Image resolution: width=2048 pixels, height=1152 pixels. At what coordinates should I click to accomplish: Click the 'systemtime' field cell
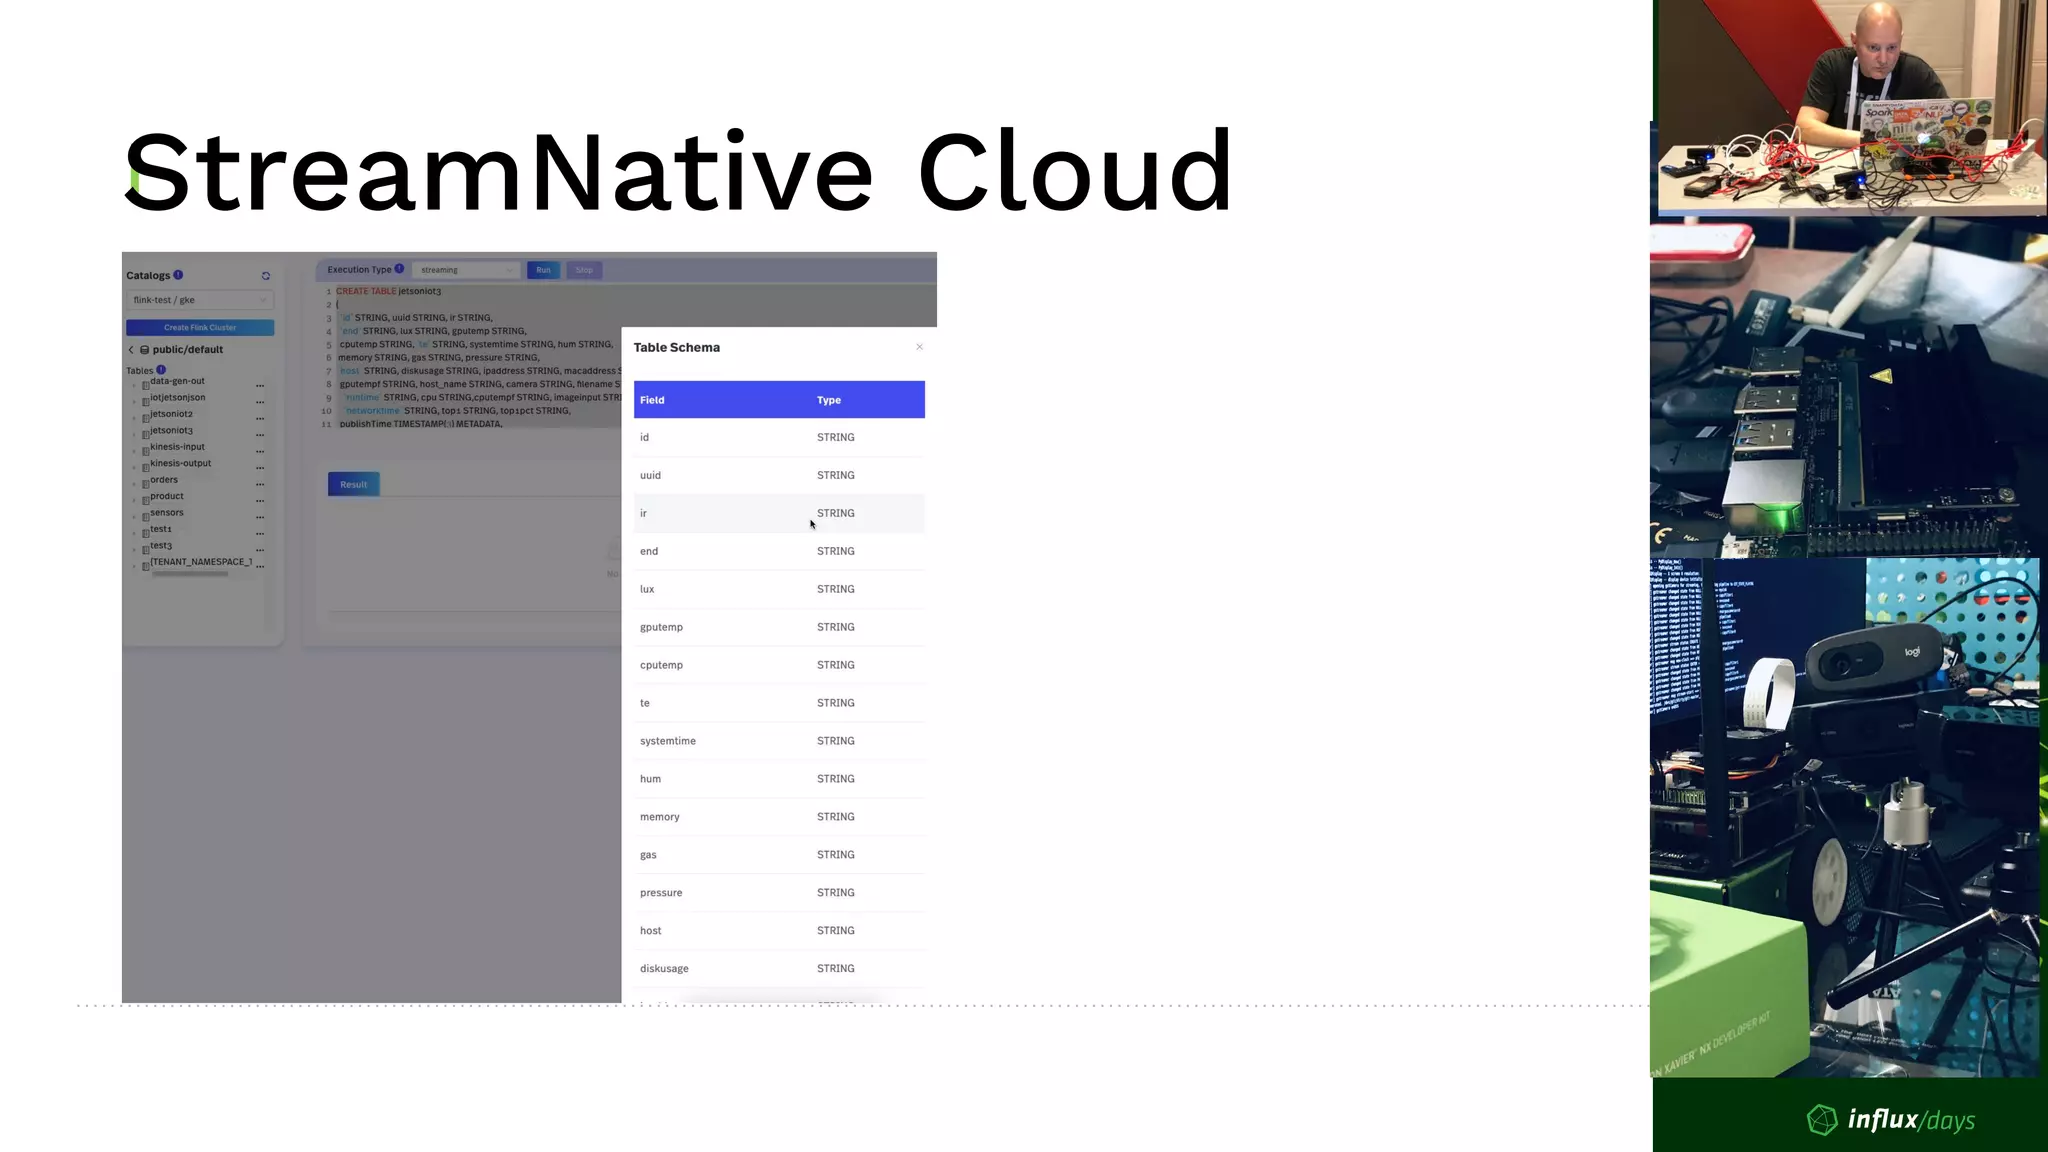668,741
